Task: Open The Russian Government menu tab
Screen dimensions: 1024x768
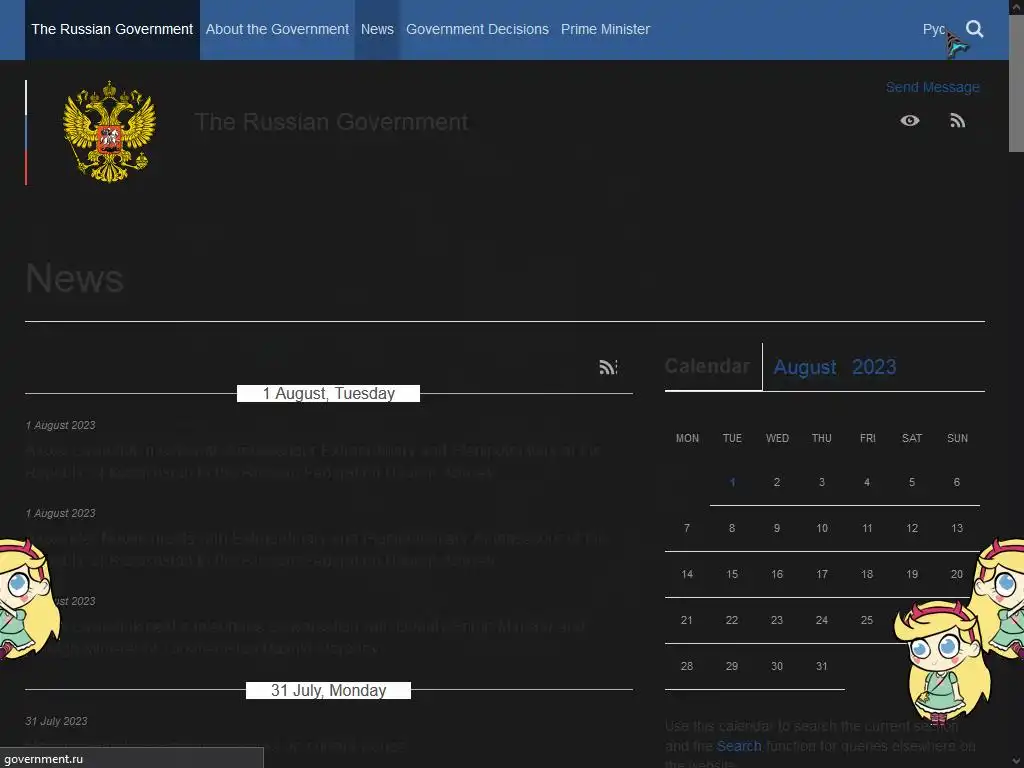Action: [x=112, y=29]
